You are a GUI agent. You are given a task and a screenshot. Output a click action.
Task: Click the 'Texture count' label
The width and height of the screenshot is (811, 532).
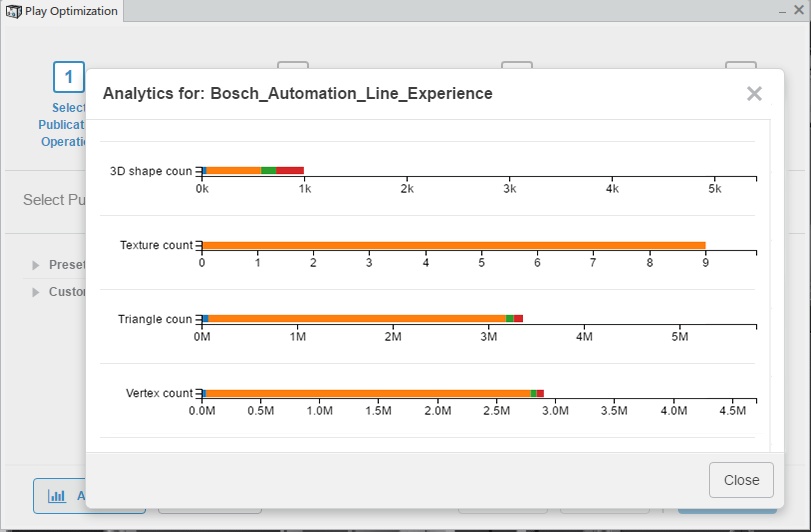click(x=156, y=245)
